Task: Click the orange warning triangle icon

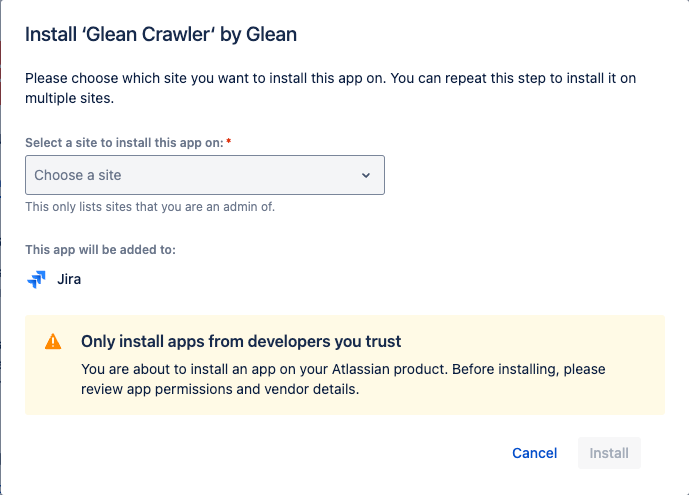Action: click(x=53, y=341)
